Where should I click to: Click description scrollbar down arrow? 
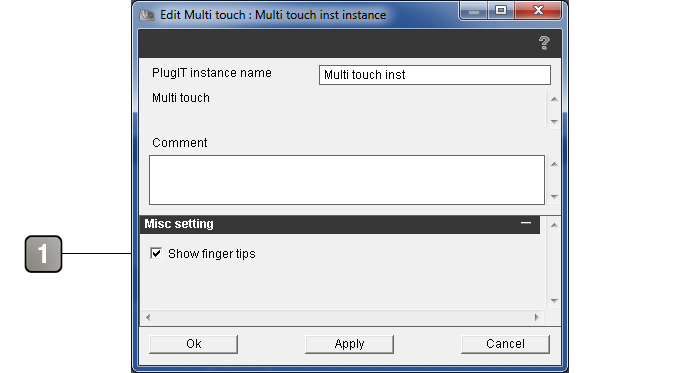pos(554,121)
